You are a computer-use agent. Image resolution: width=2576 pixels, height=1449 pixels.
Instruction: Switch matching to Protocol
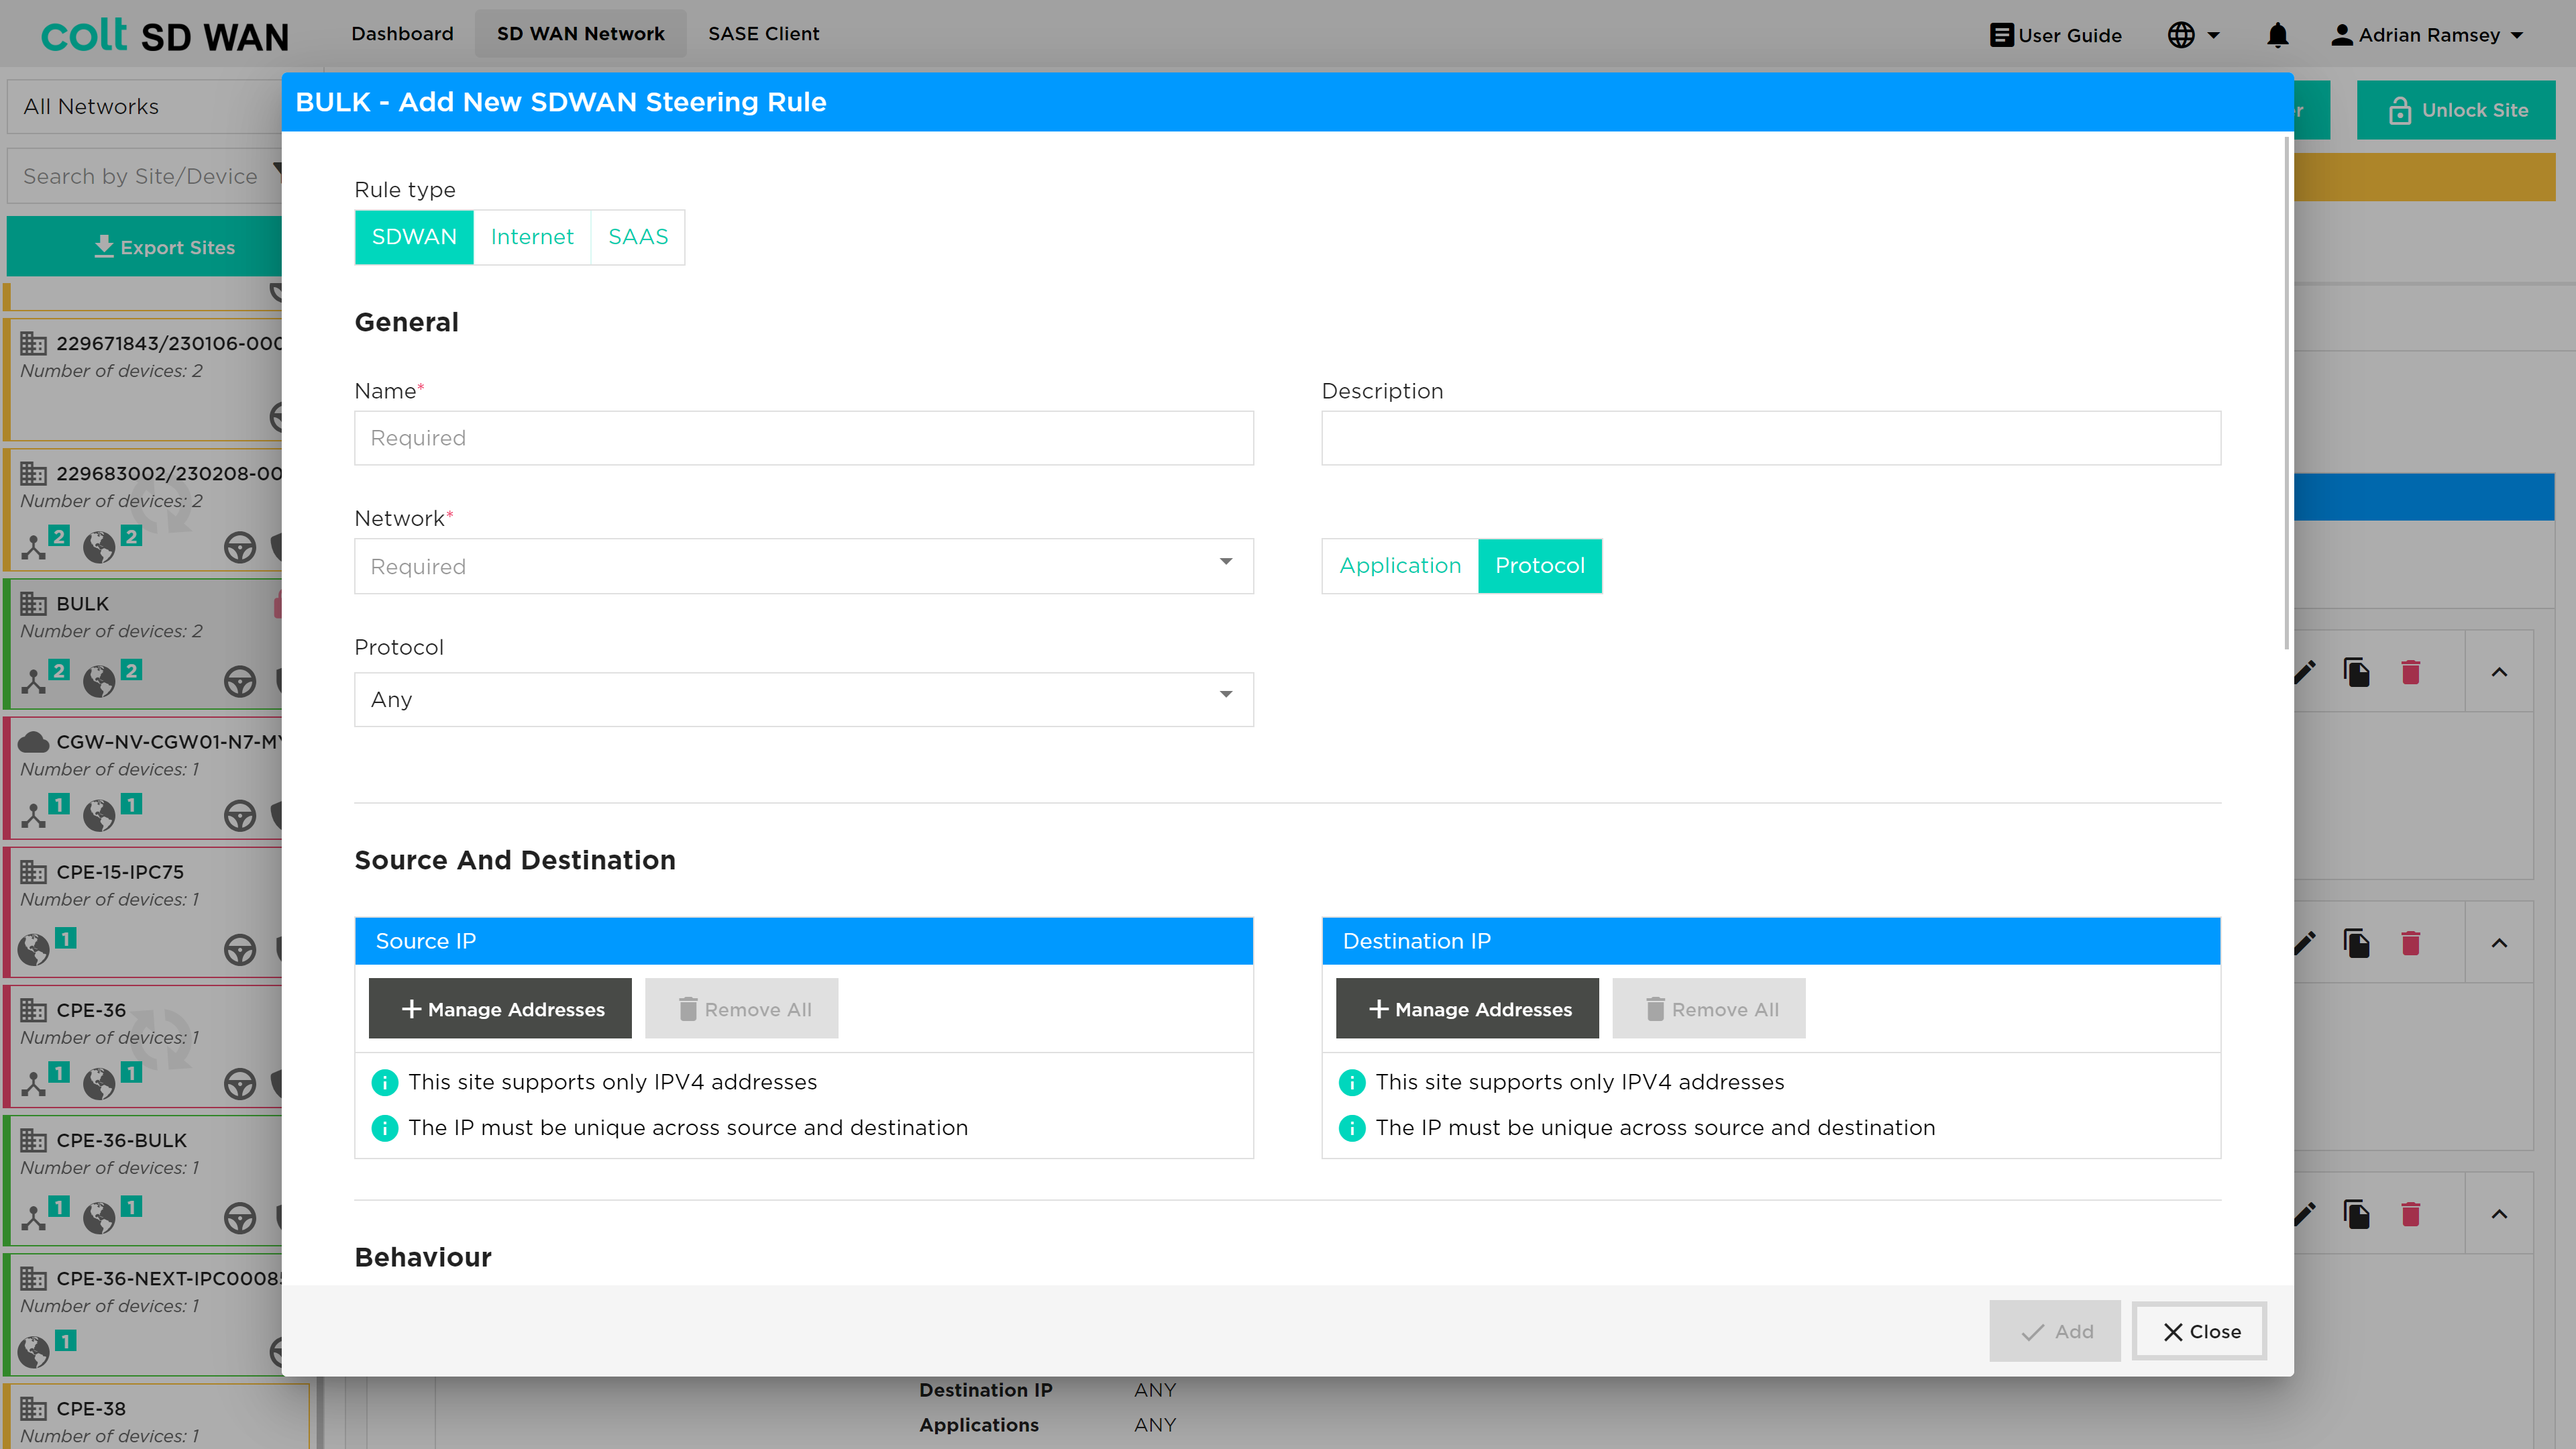point(1540,566)
